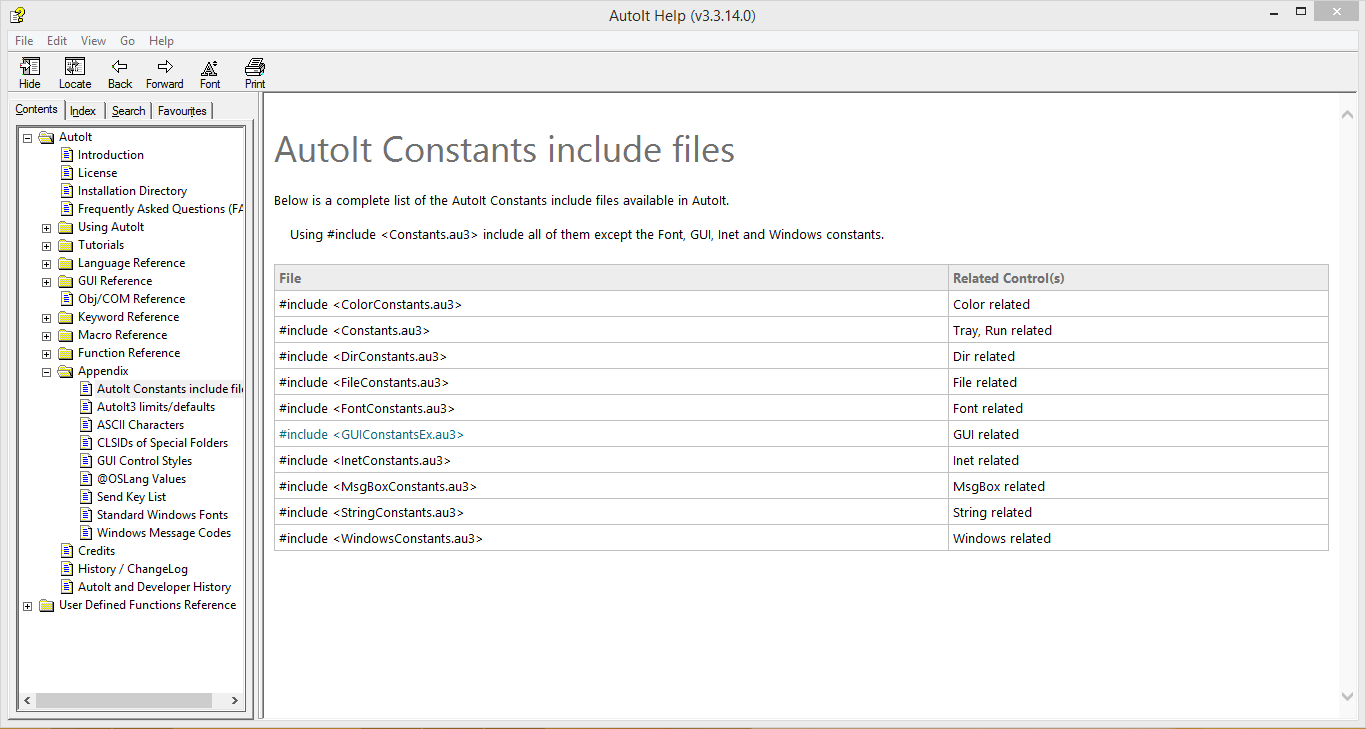Click the open Appendix book icon
This screenshot has width=1366, height=729.
(65, 371)
